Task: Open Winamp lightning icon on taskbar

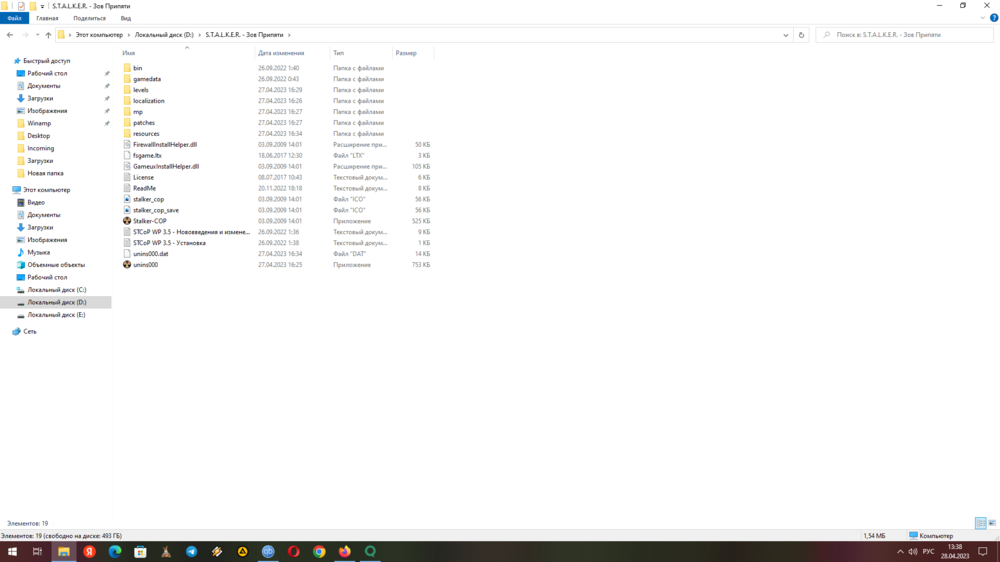Action: (217, 552)
